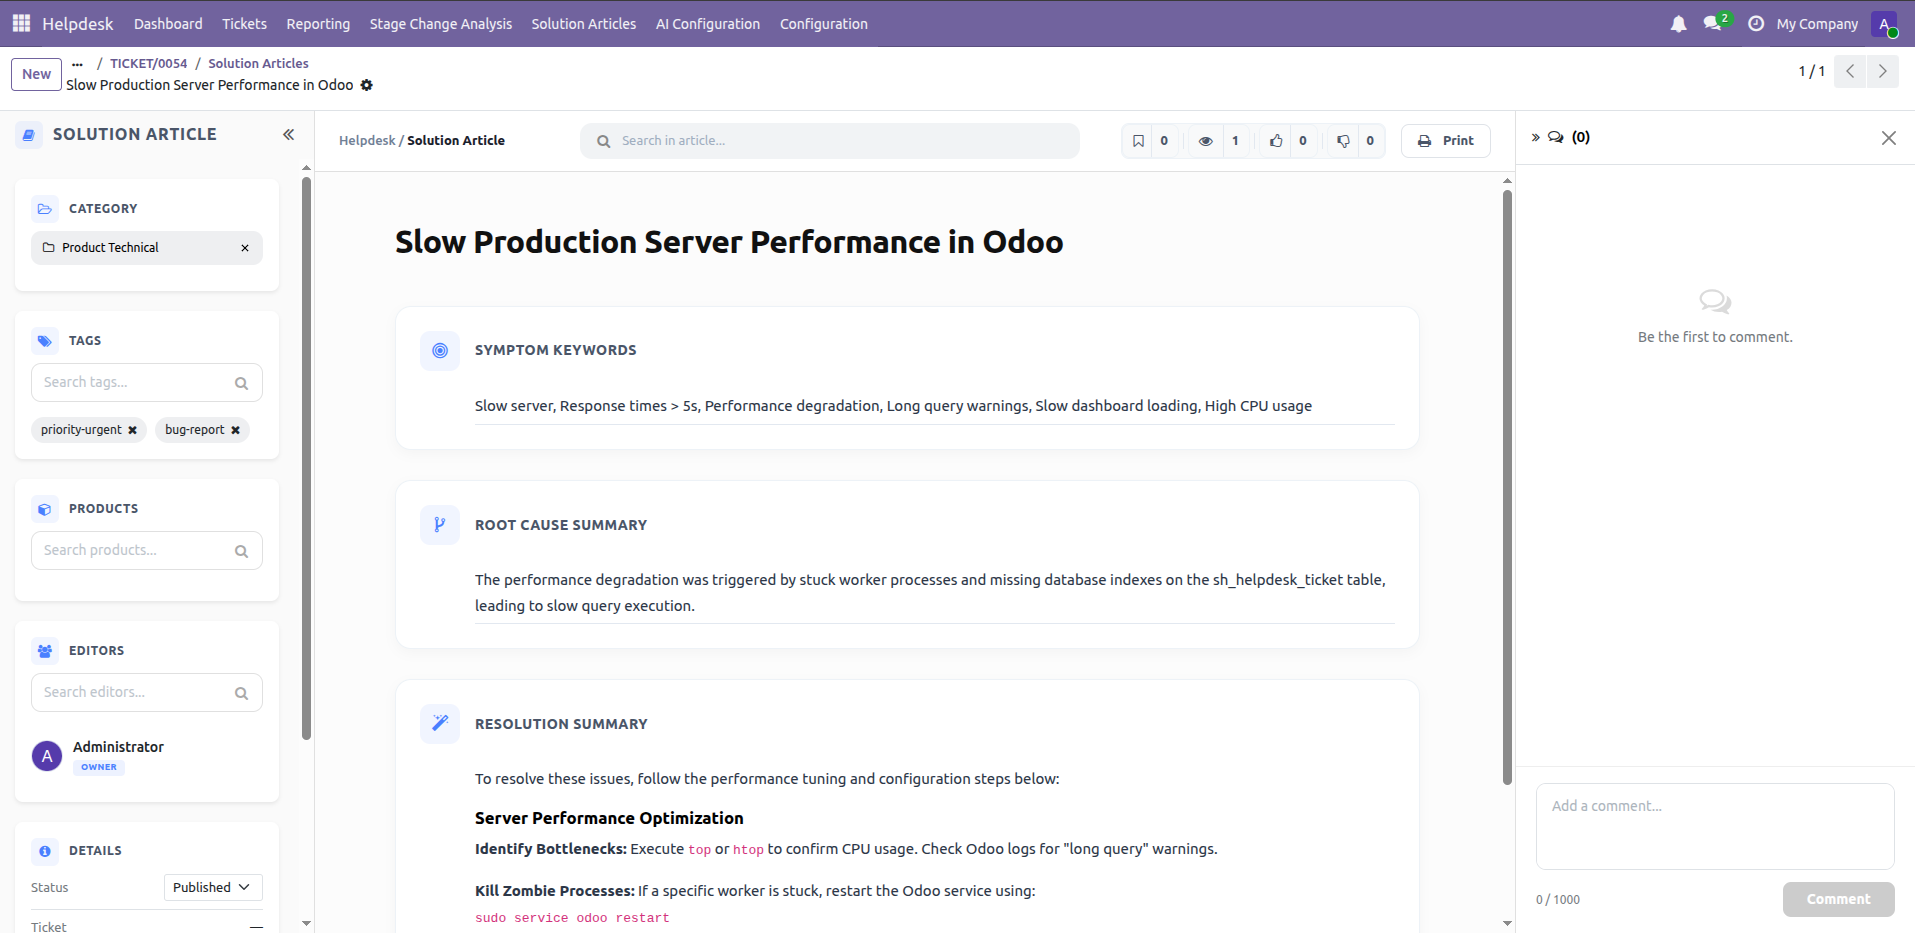Expand the breadcrumb ellipsis menu
Image resolution: width=1915 pixels, height=933 pixels.
[77, 64]
